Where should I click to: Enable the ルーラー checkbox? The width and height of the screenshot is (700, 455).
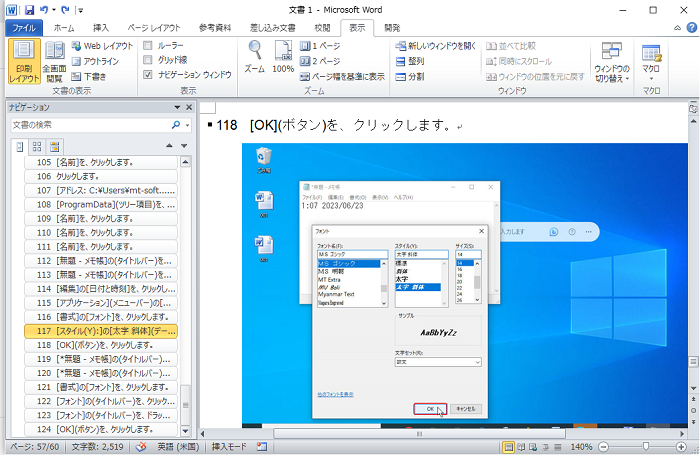point(148,45)
